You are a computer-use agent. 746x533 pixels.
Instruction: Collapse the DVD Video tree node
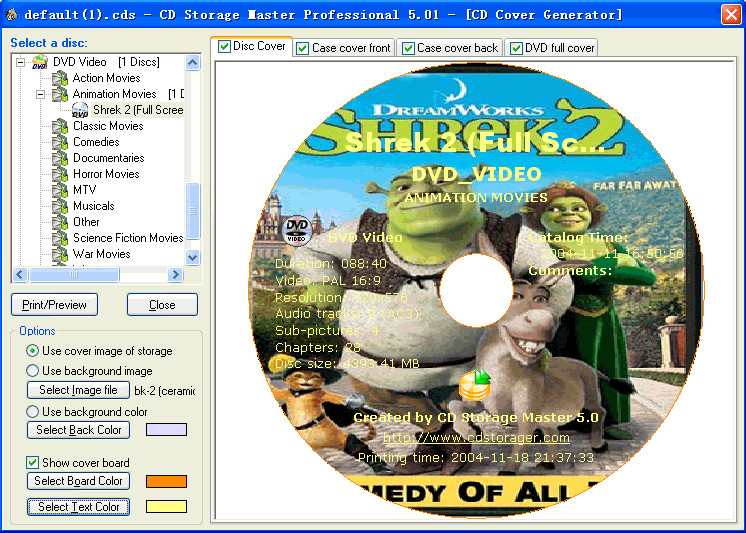20,62
